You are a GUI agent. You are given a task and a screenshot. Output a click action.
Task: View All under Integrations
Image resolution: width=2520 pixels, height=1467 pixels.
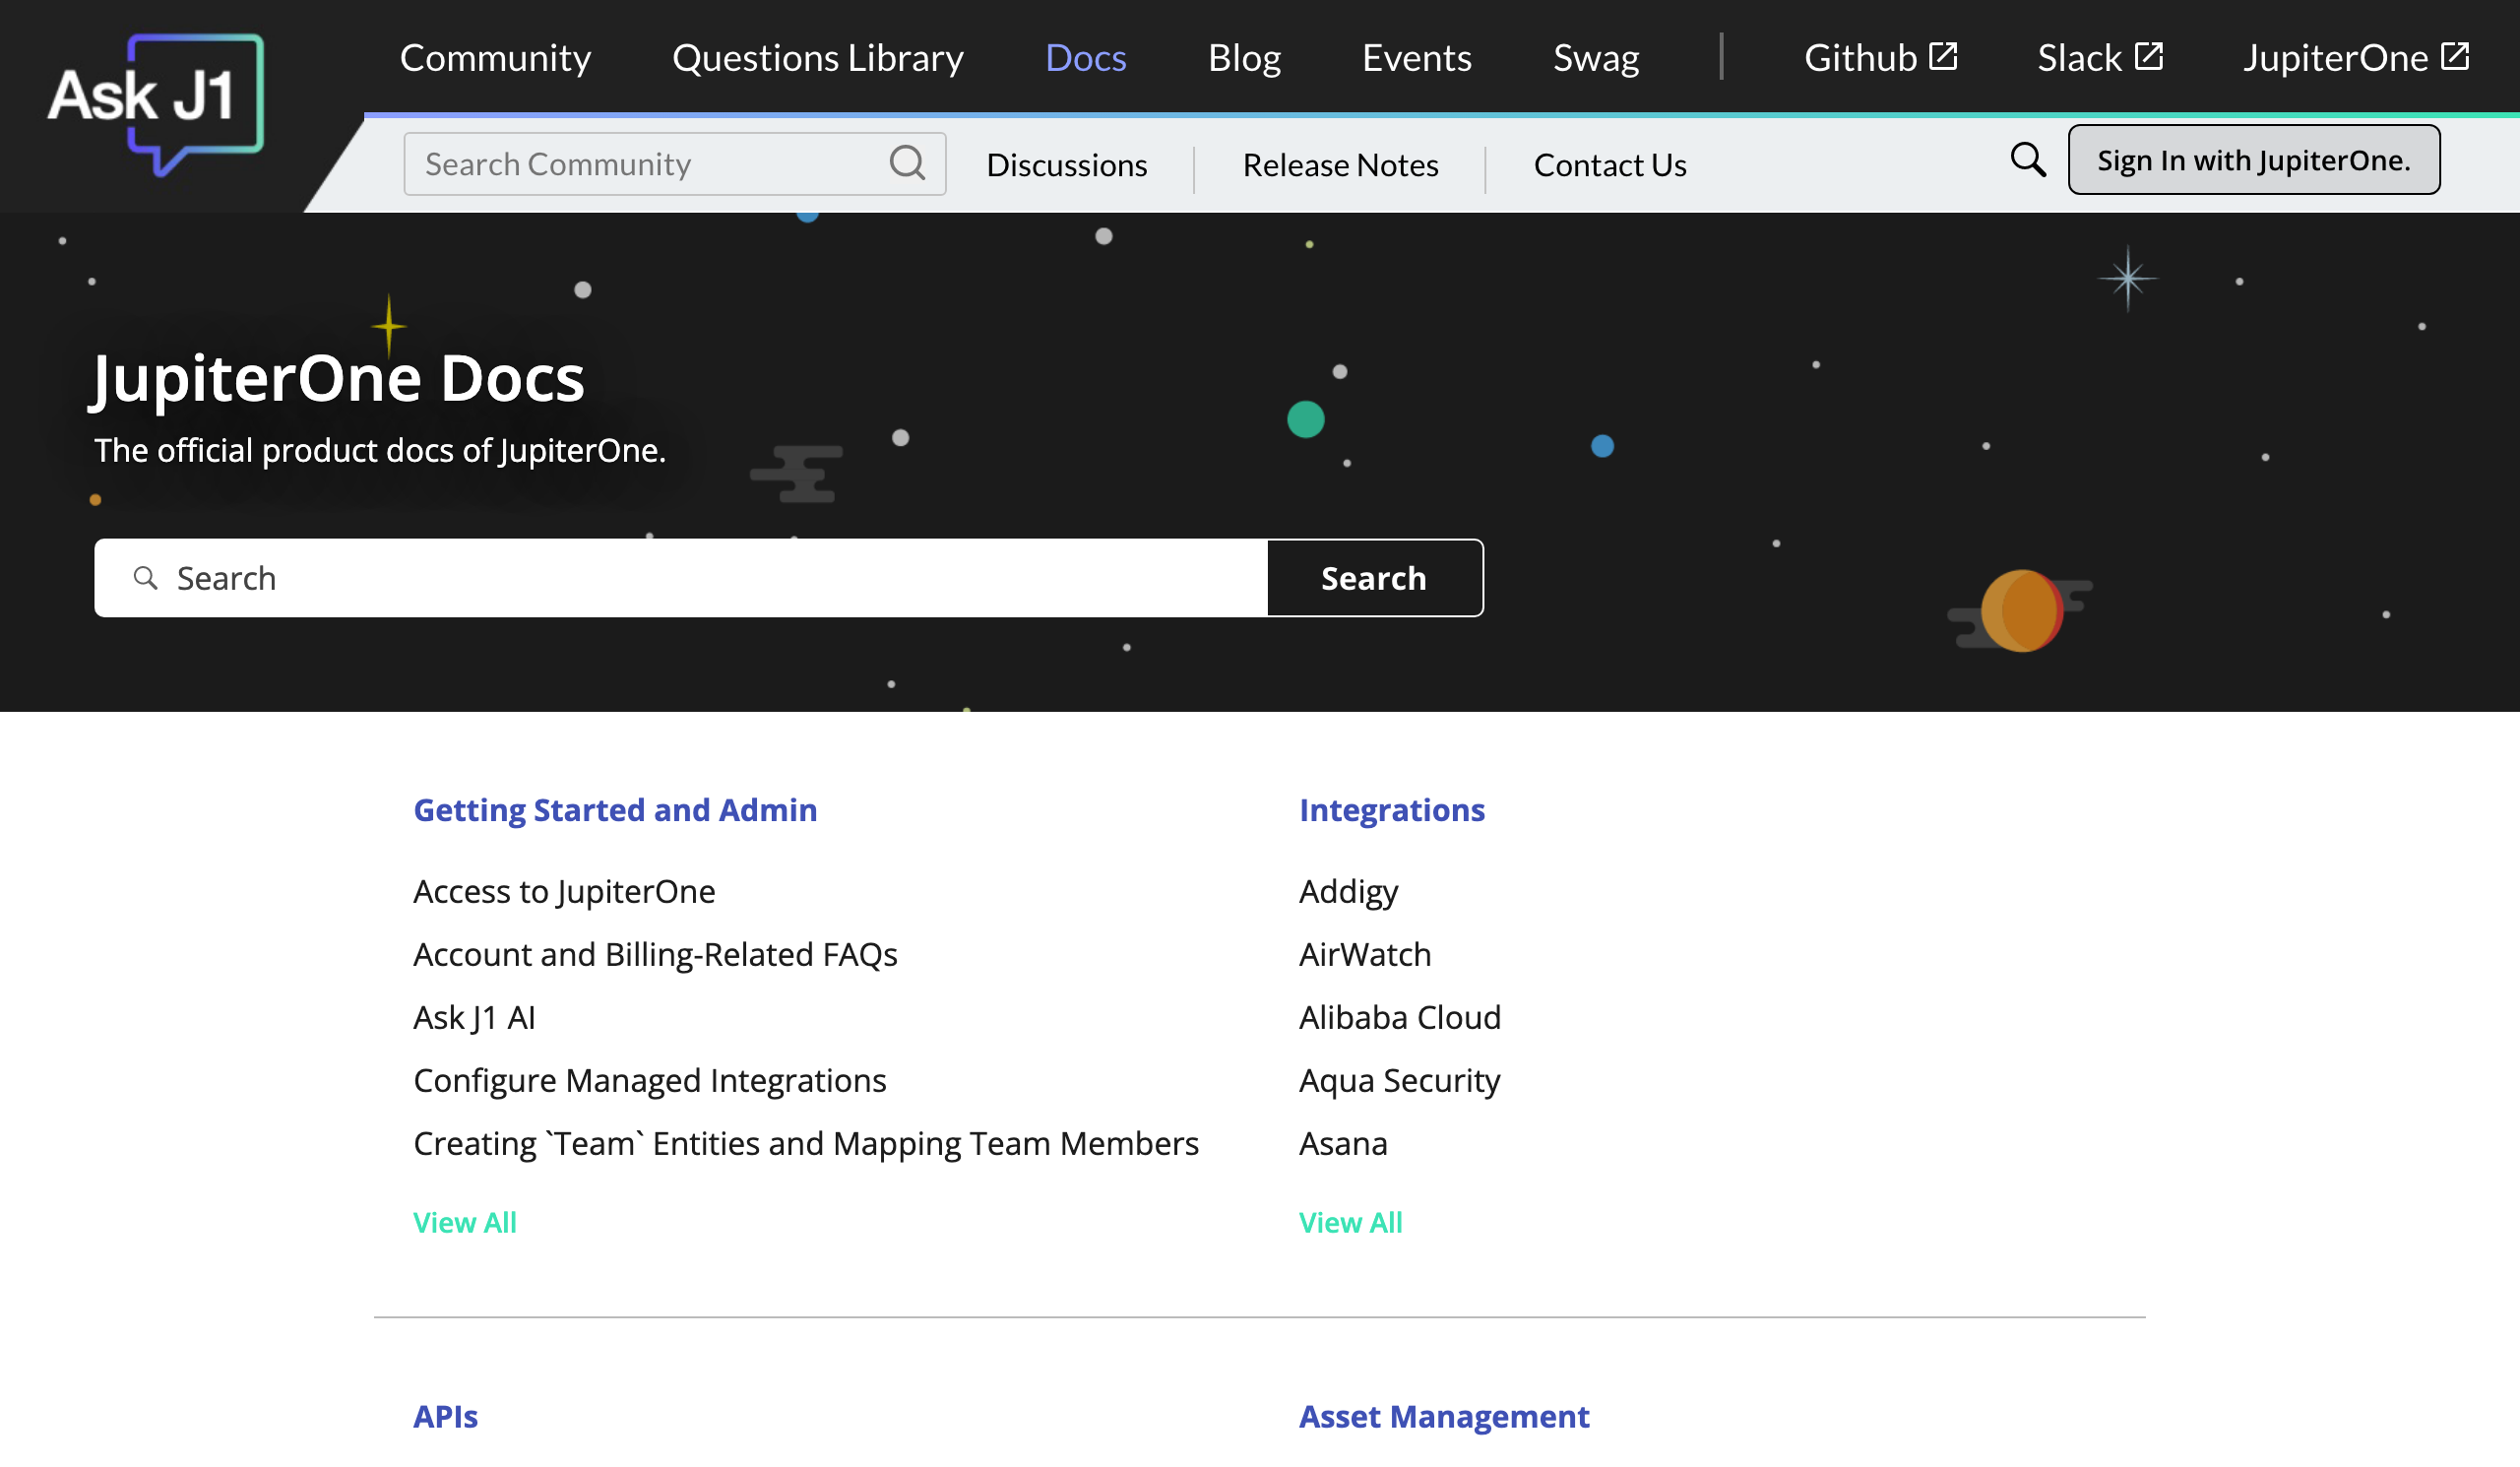(x=1351, y=1222)
